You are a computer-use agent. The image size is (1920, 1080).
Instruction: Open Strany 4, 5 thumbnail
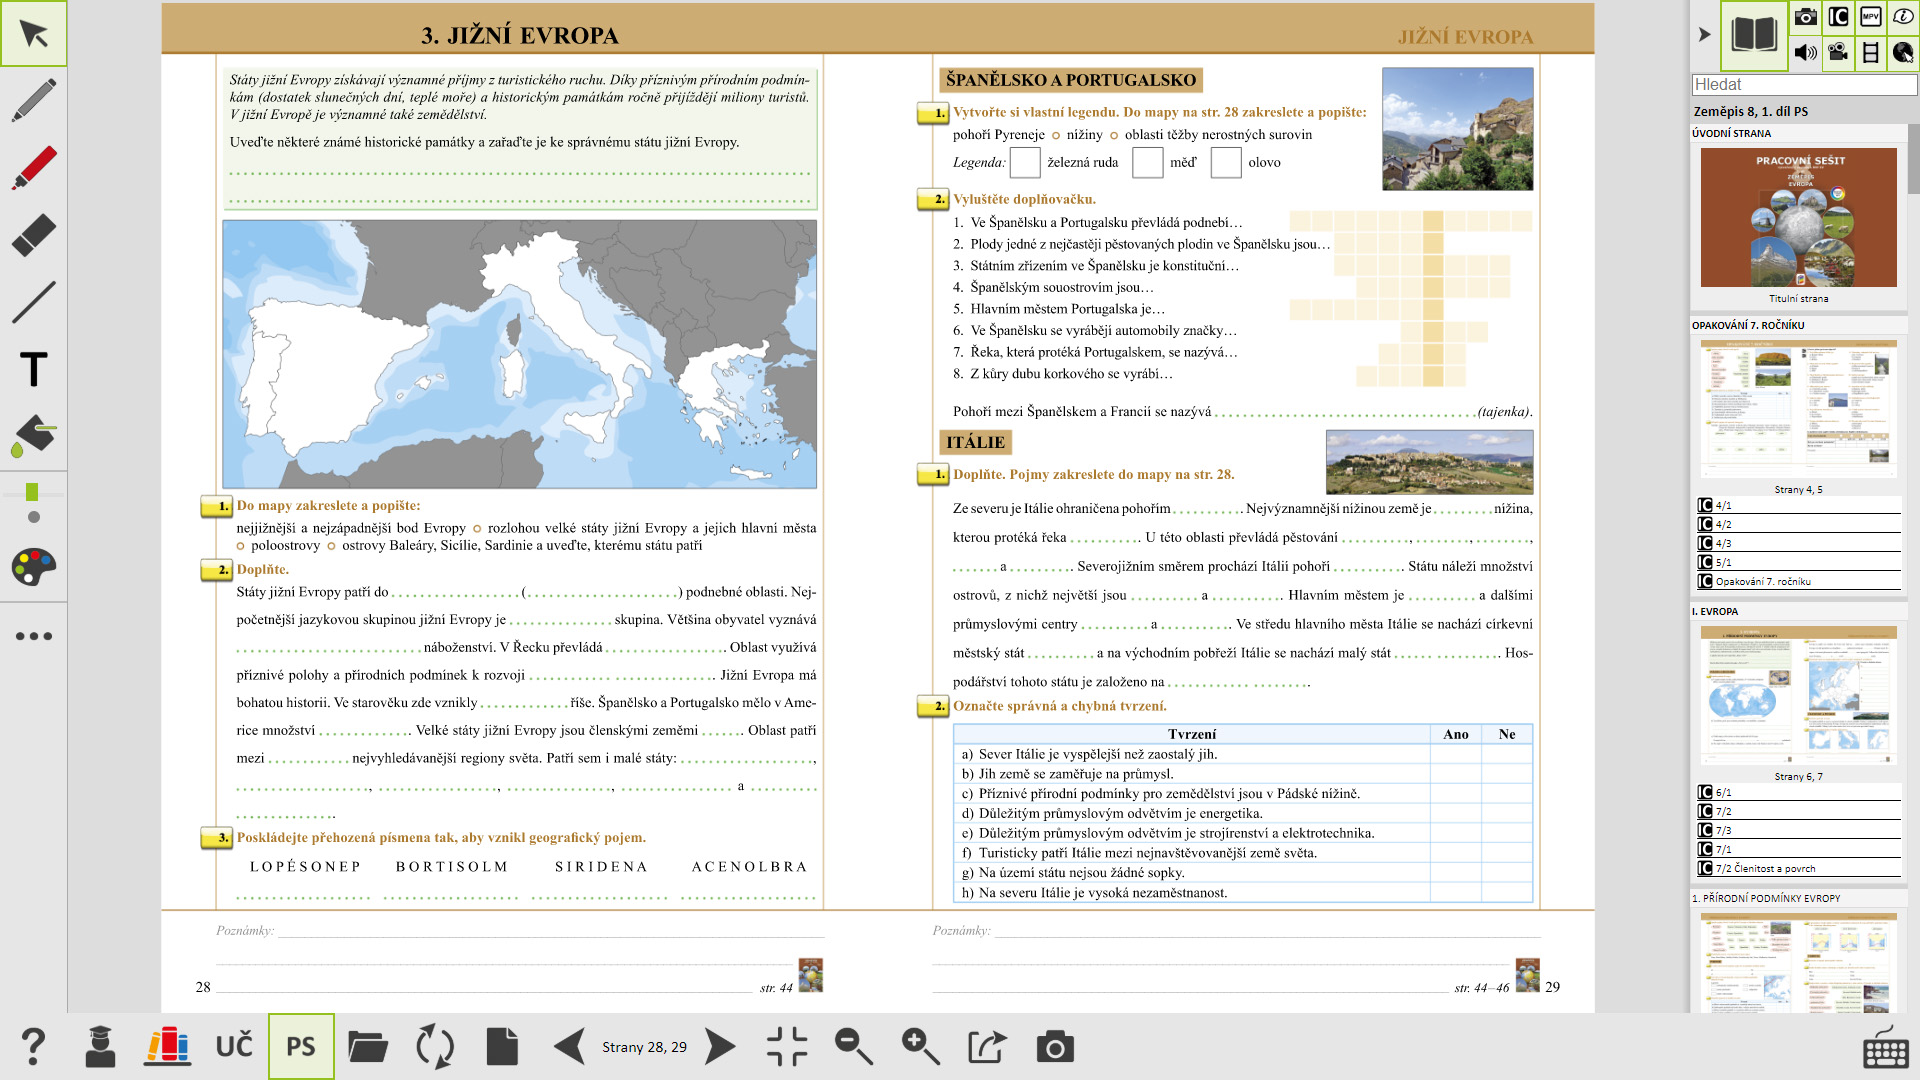coord(1798,410)
